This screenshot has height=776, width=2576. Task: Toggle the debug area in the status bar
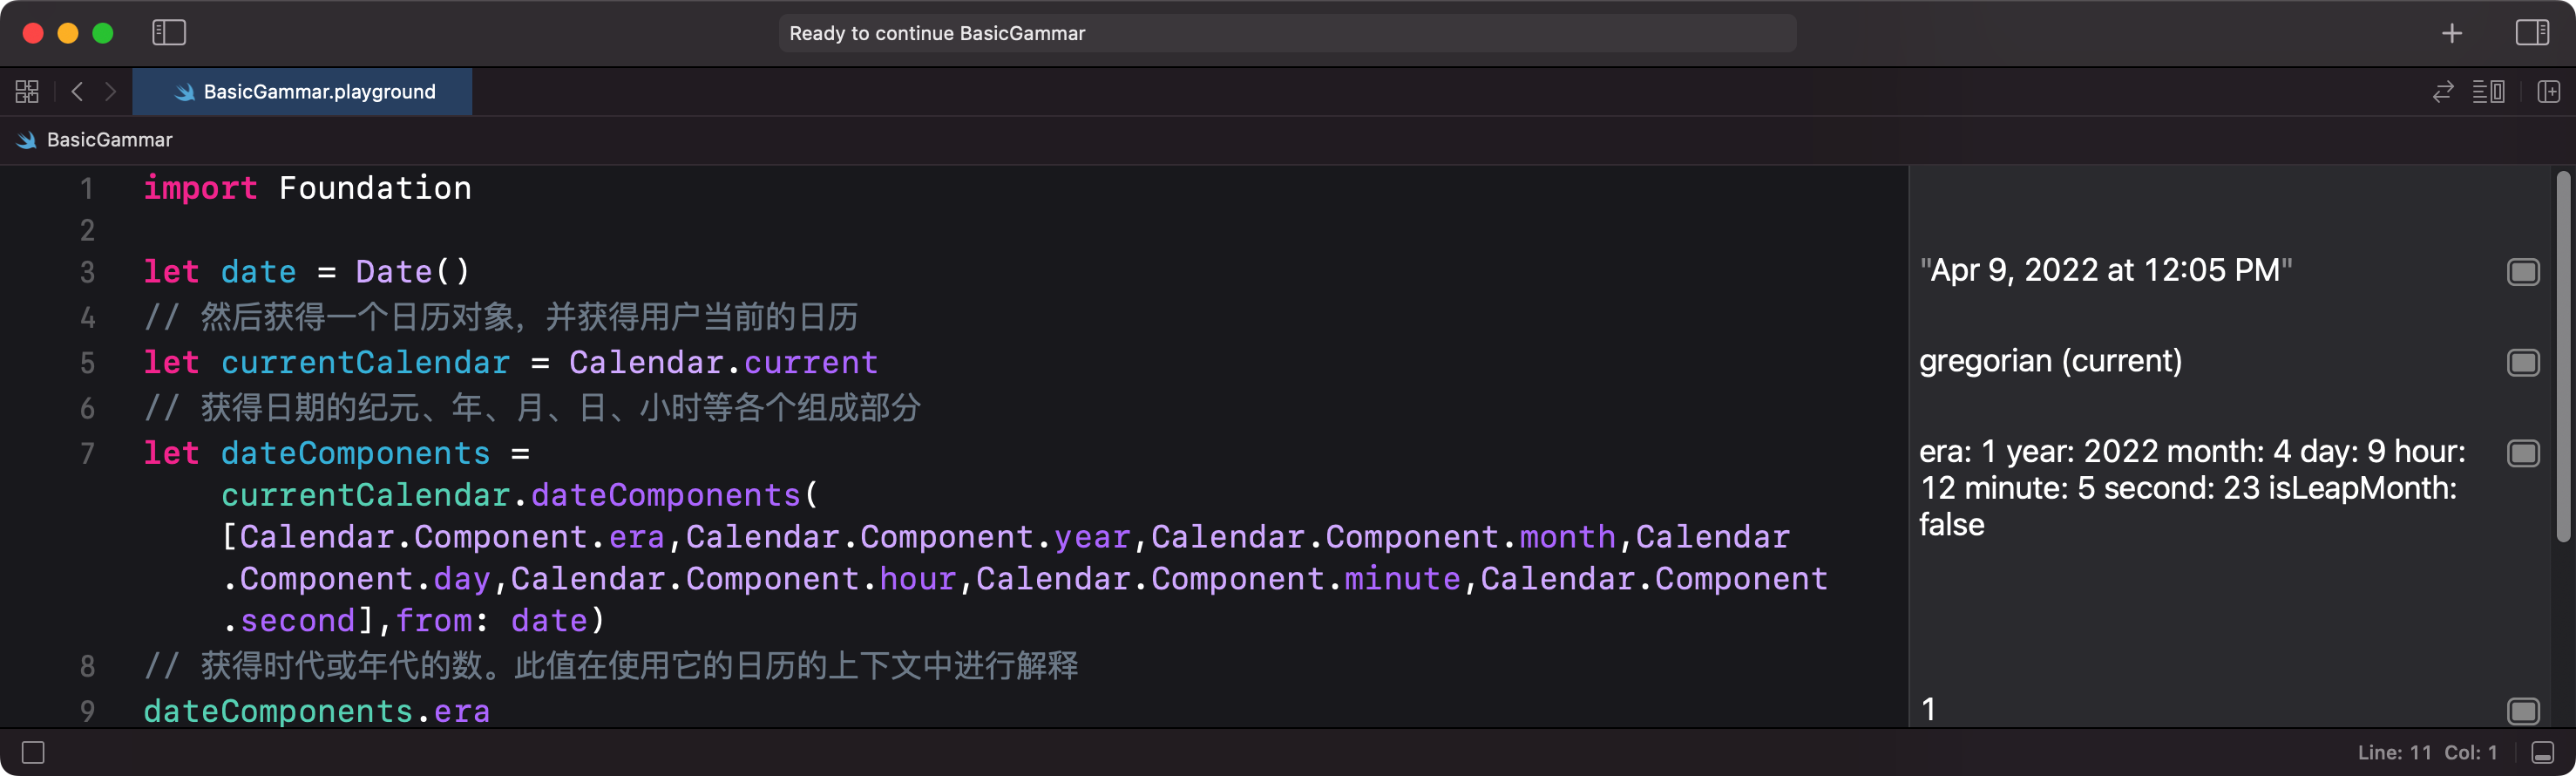[2543, 752]
